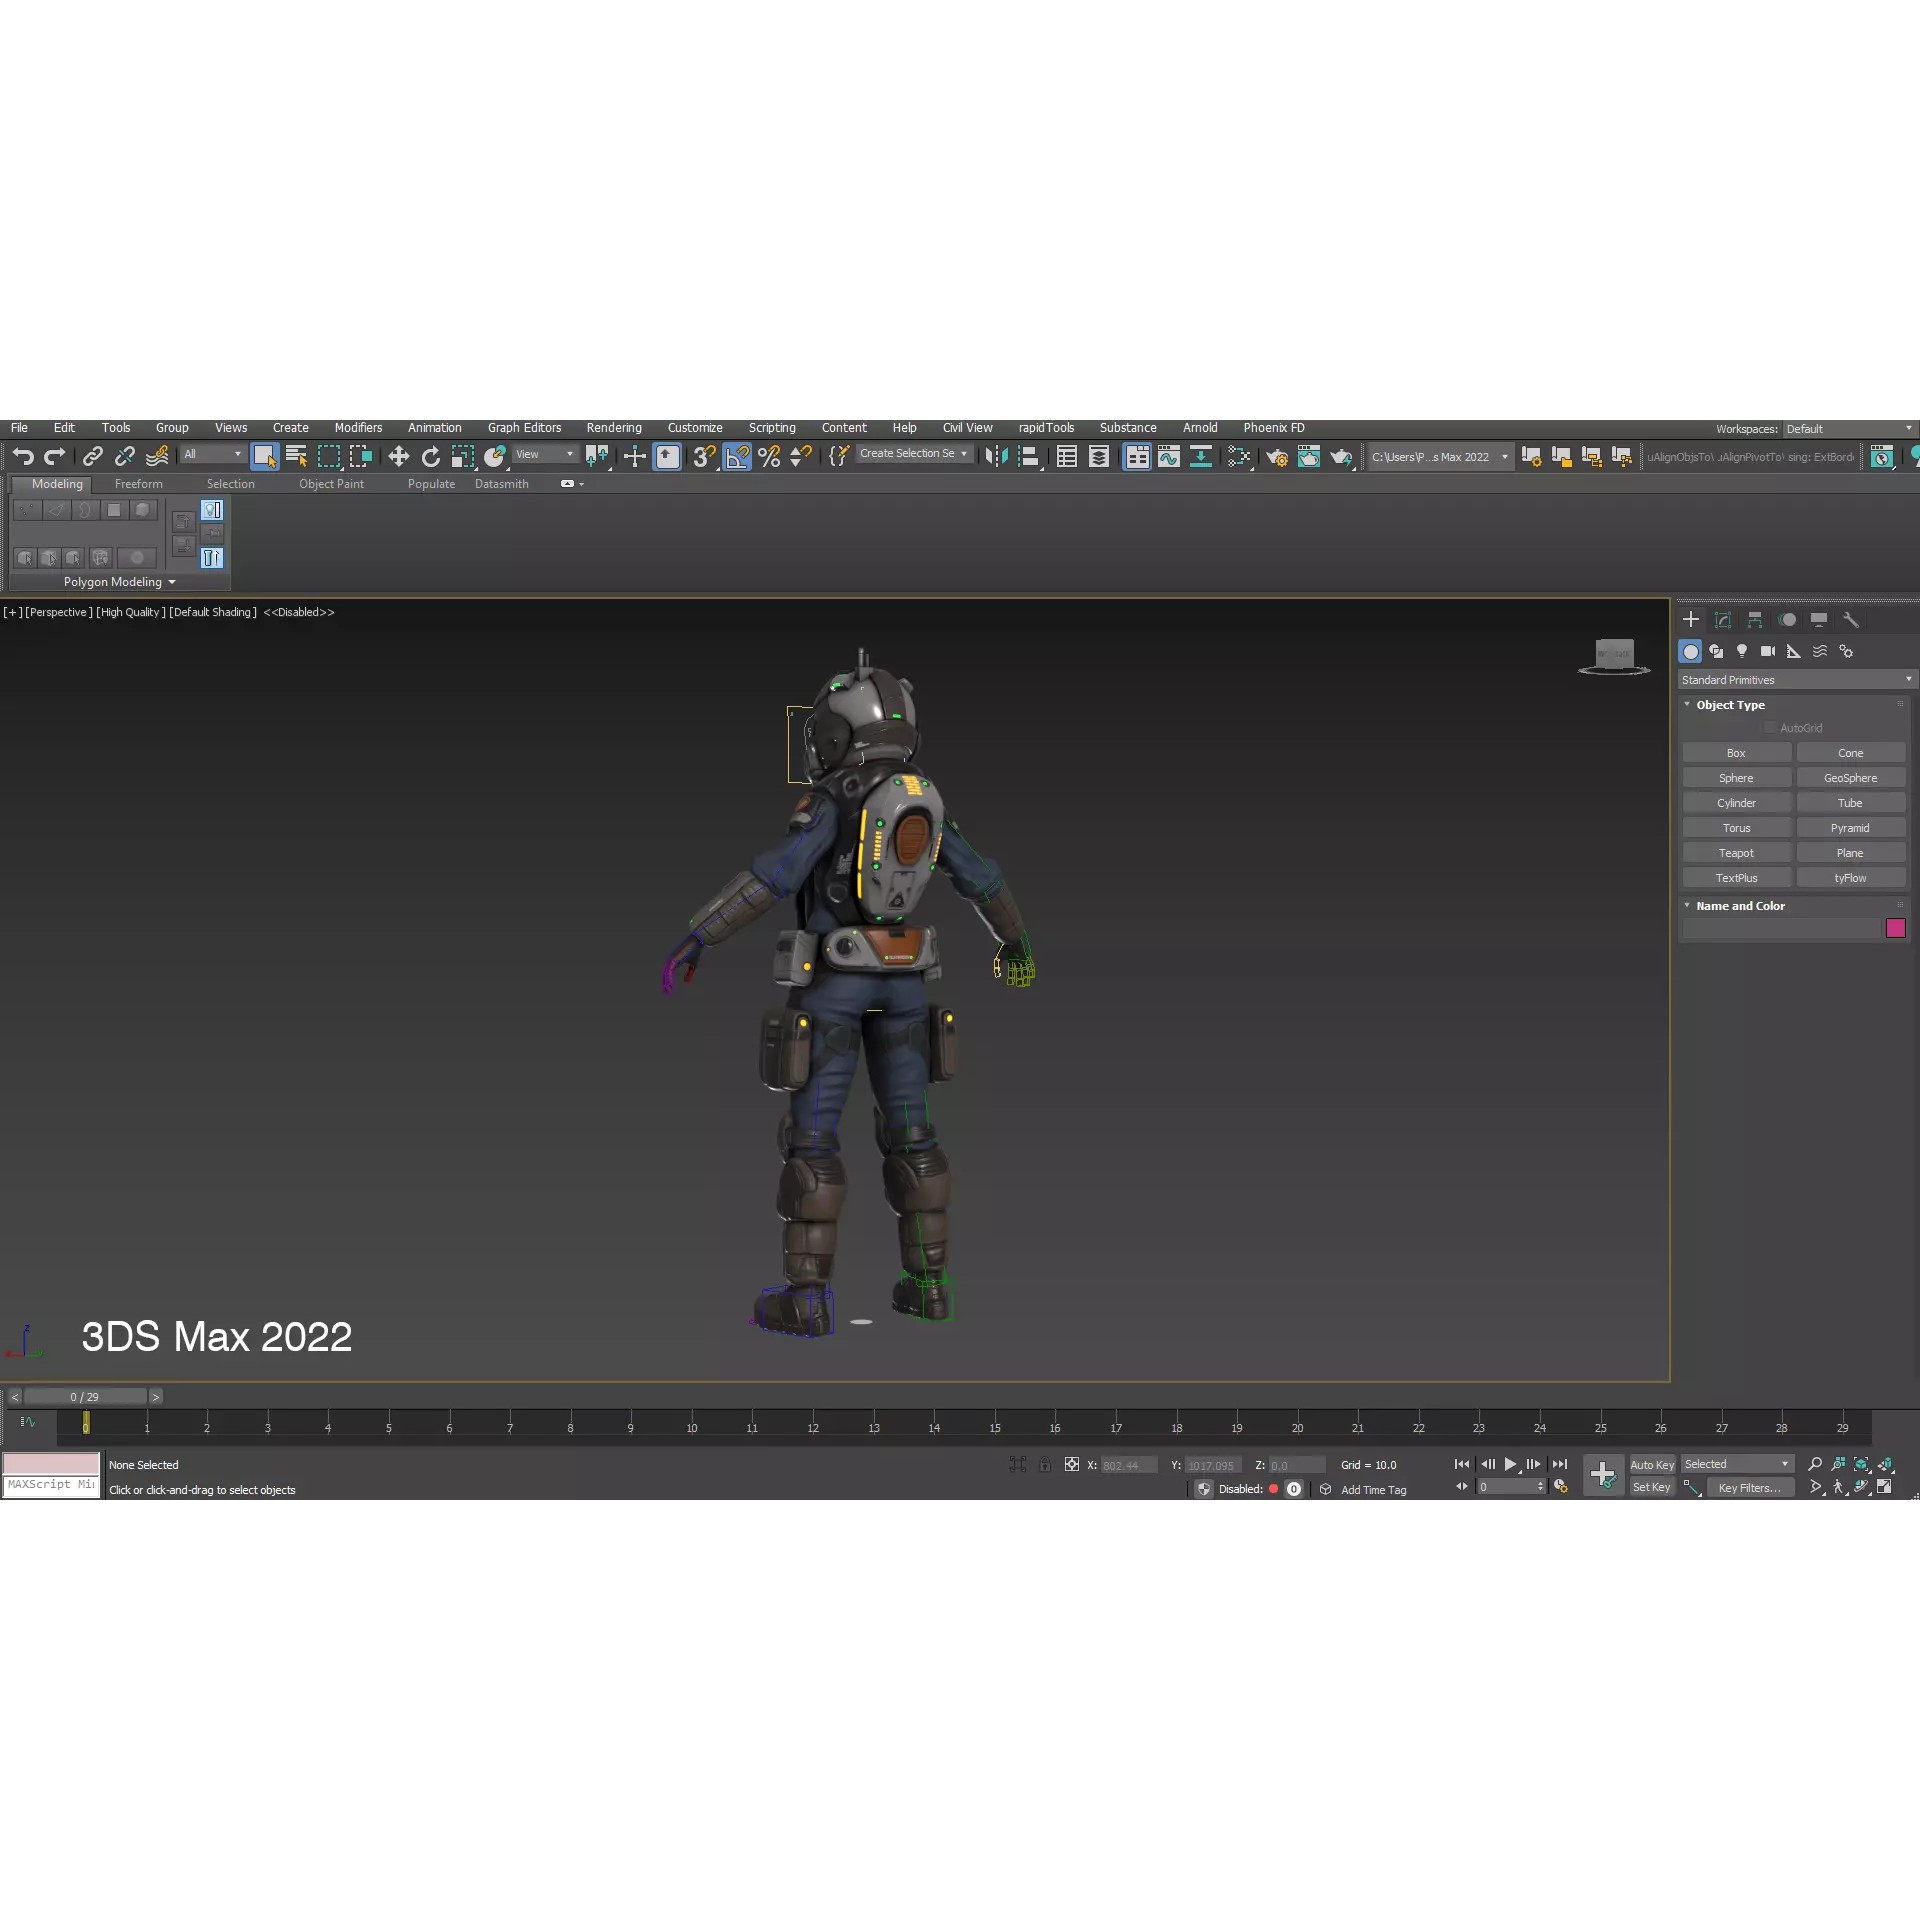Choose Rectangular Selection Region tool
Screen dimensions: 1920x1920
coord(329,457)
